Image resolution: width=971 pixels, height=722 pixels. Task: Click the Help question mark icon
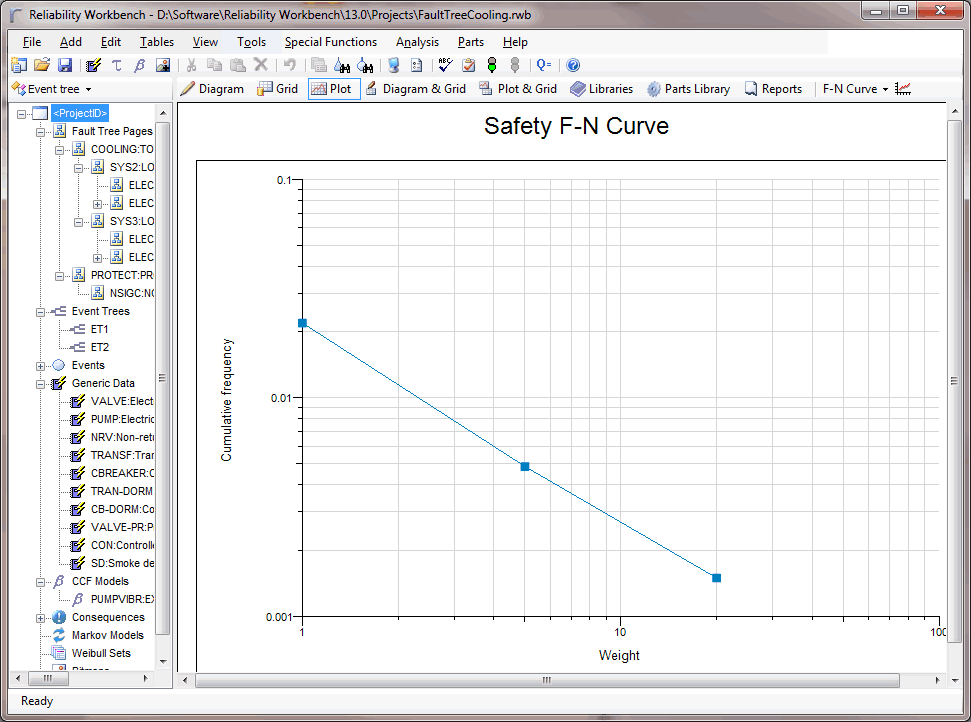coord(572,65)
